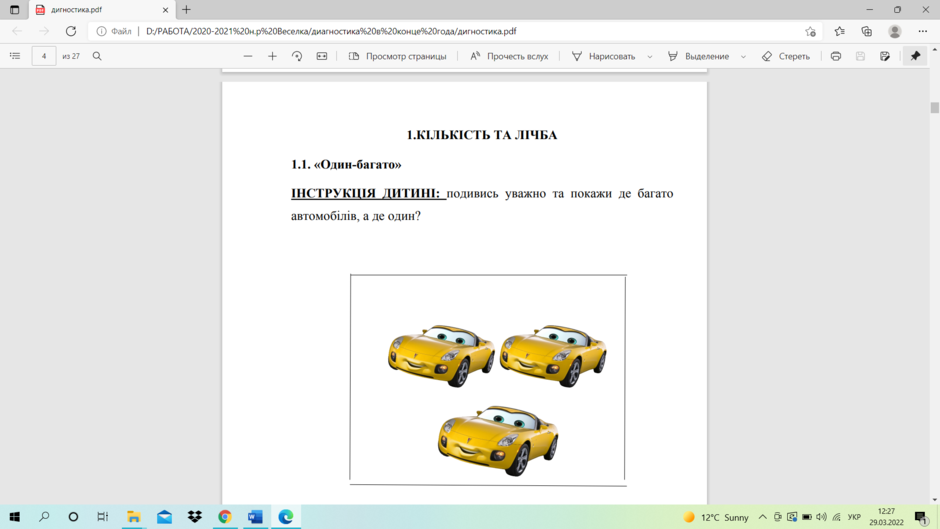Open Просмотр страницы options
This screenshot has width=940, height=529.
coord(397,56)
